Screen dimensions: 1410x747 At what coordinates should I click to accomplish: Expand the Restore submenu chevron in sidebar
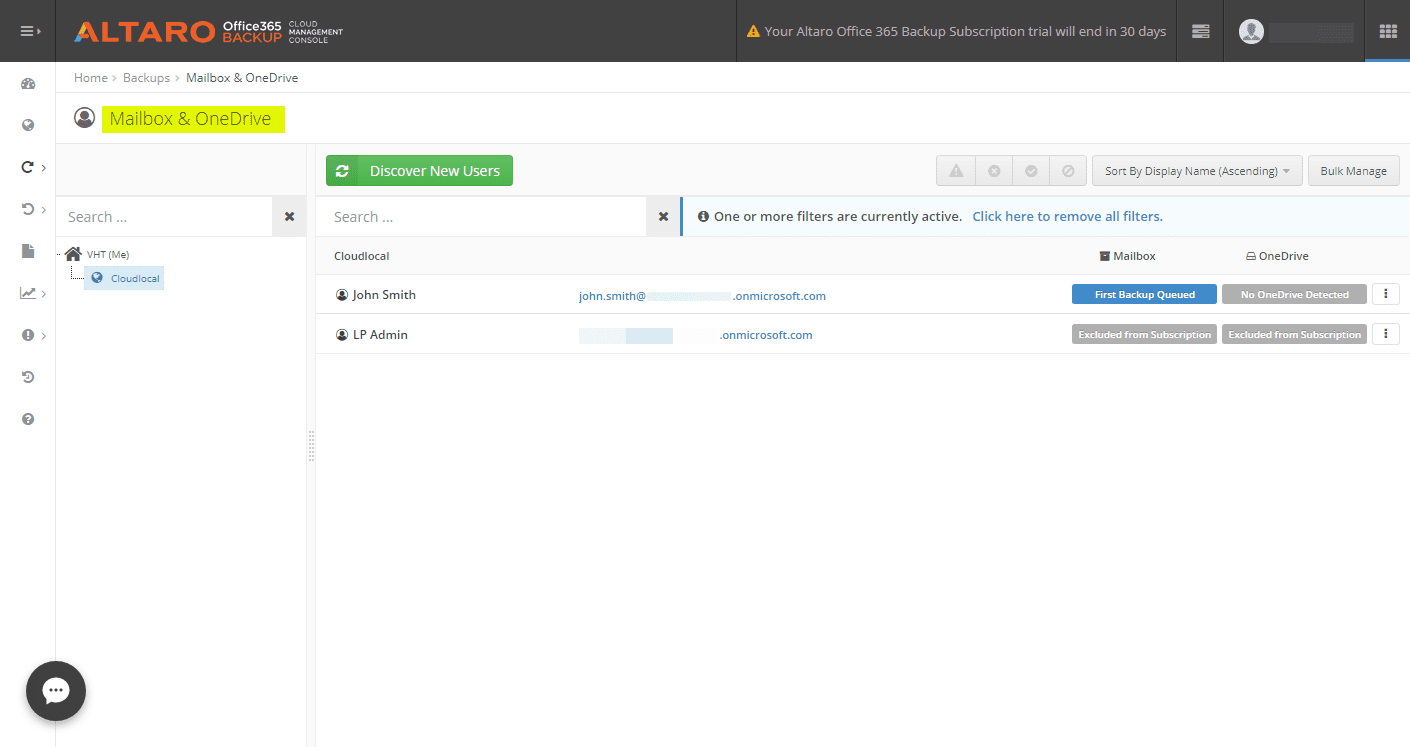click(45, 210)
